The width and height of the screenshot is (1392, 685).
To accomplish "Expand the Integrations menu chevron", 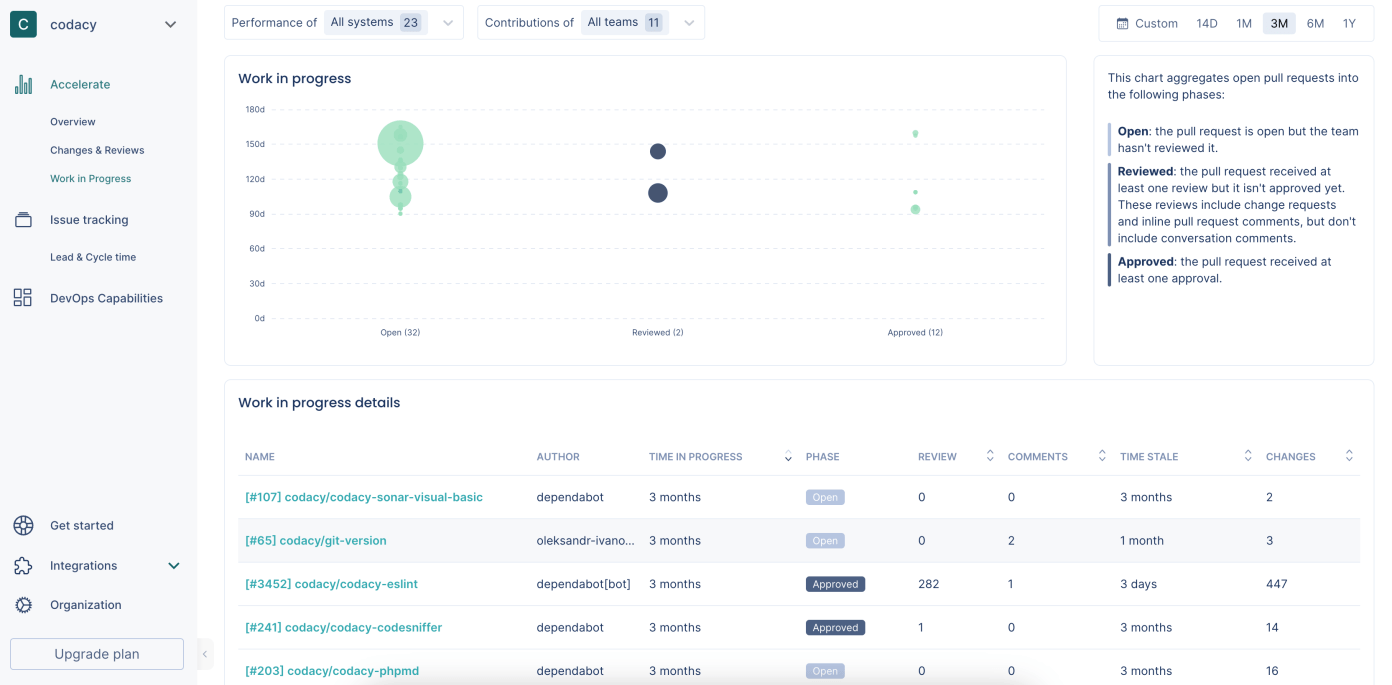I will pyautogui.click(x=174, y=566).
